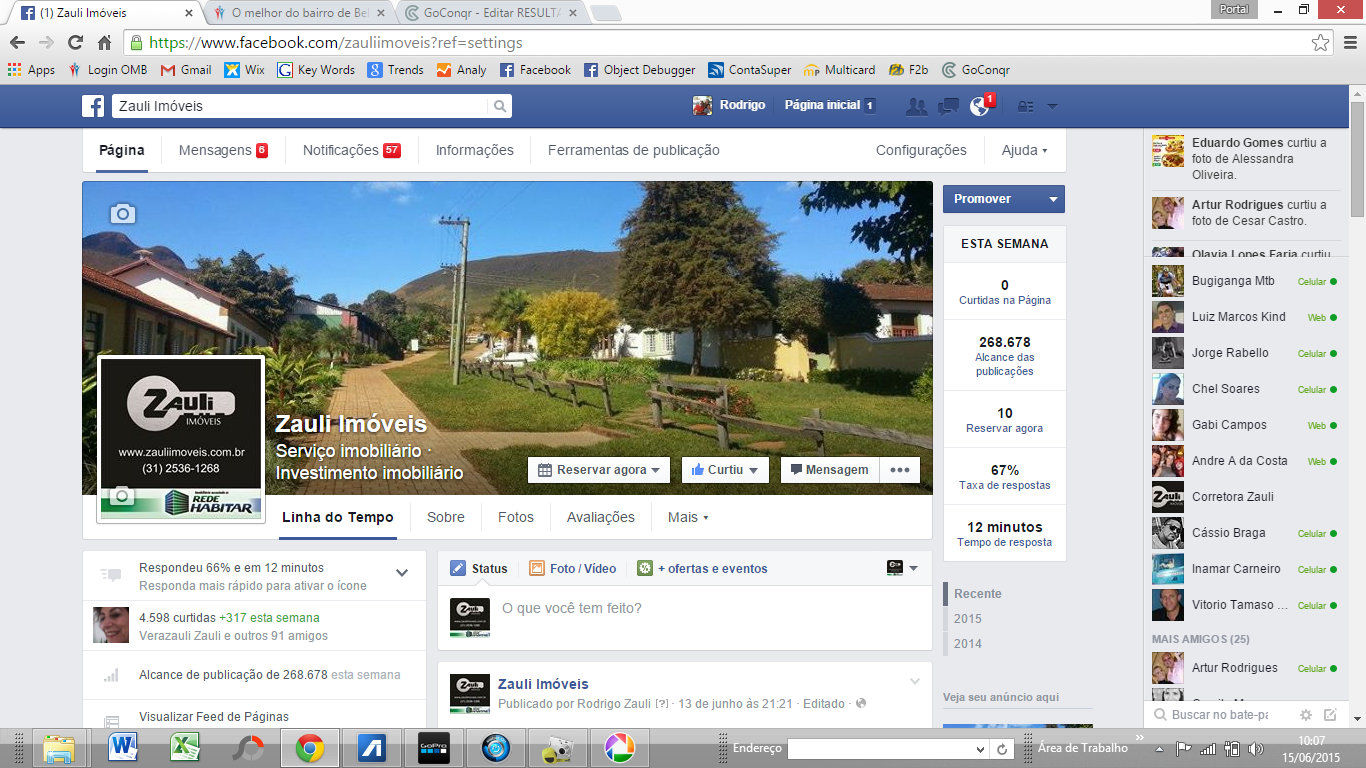The width and height of the screenshot is (1366, 768).
Task: Switch to the GoConqr browser tab
Action: tap(492, 13)
